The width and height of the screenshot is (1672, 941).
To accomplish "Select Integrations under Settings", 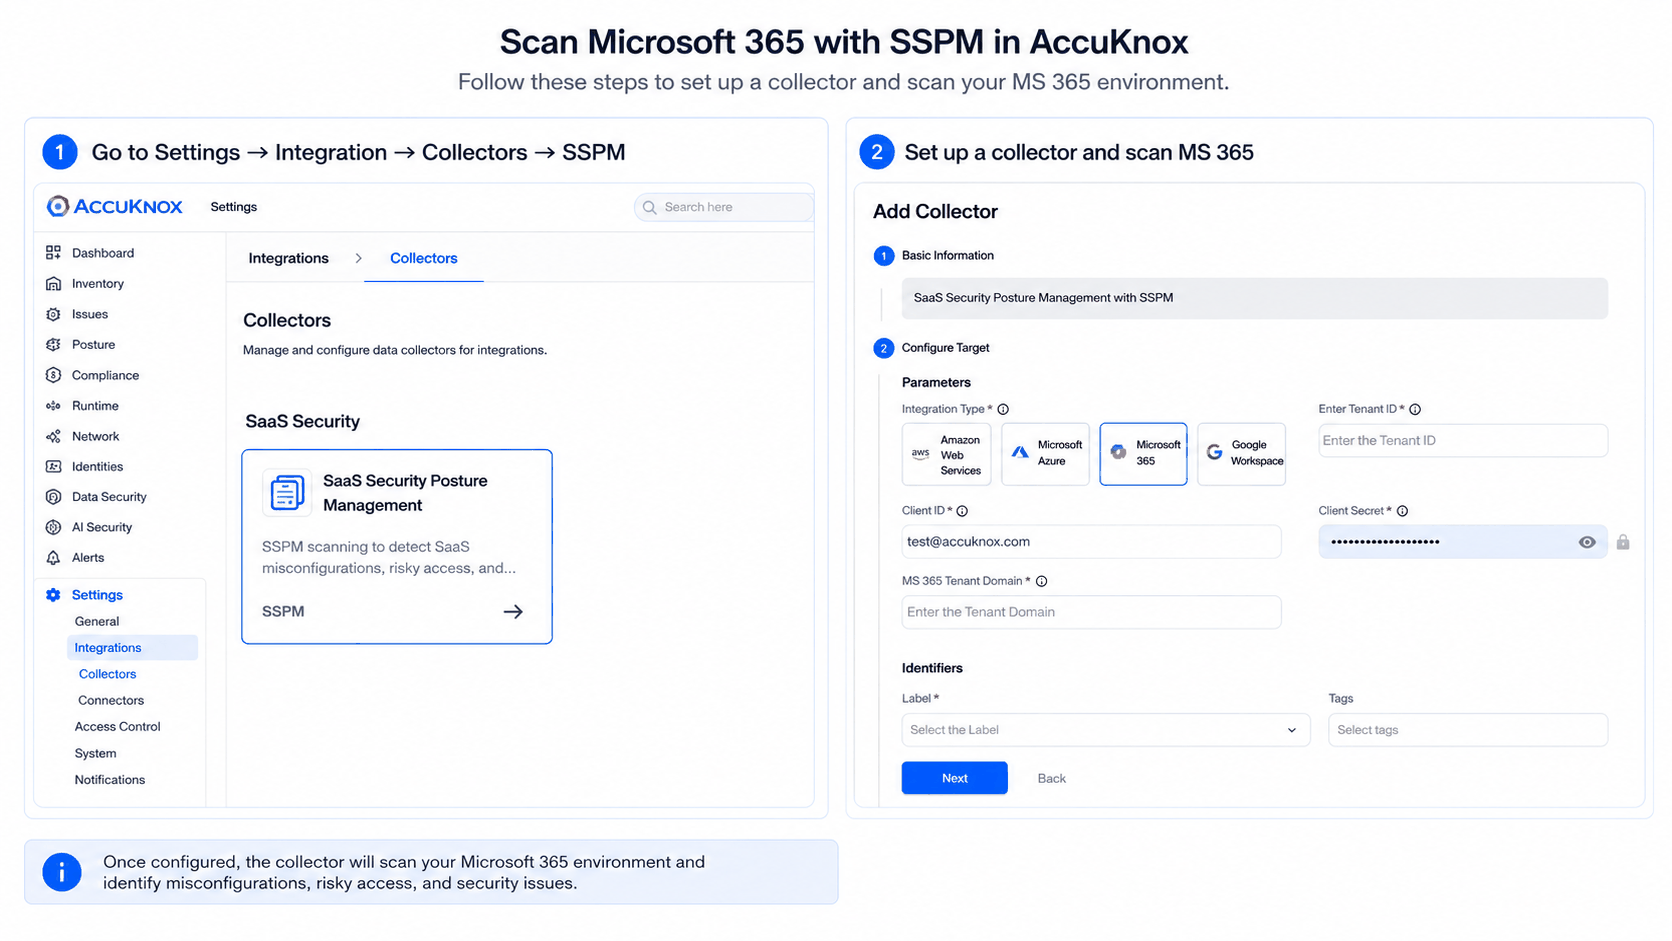I will pos(133,648).
